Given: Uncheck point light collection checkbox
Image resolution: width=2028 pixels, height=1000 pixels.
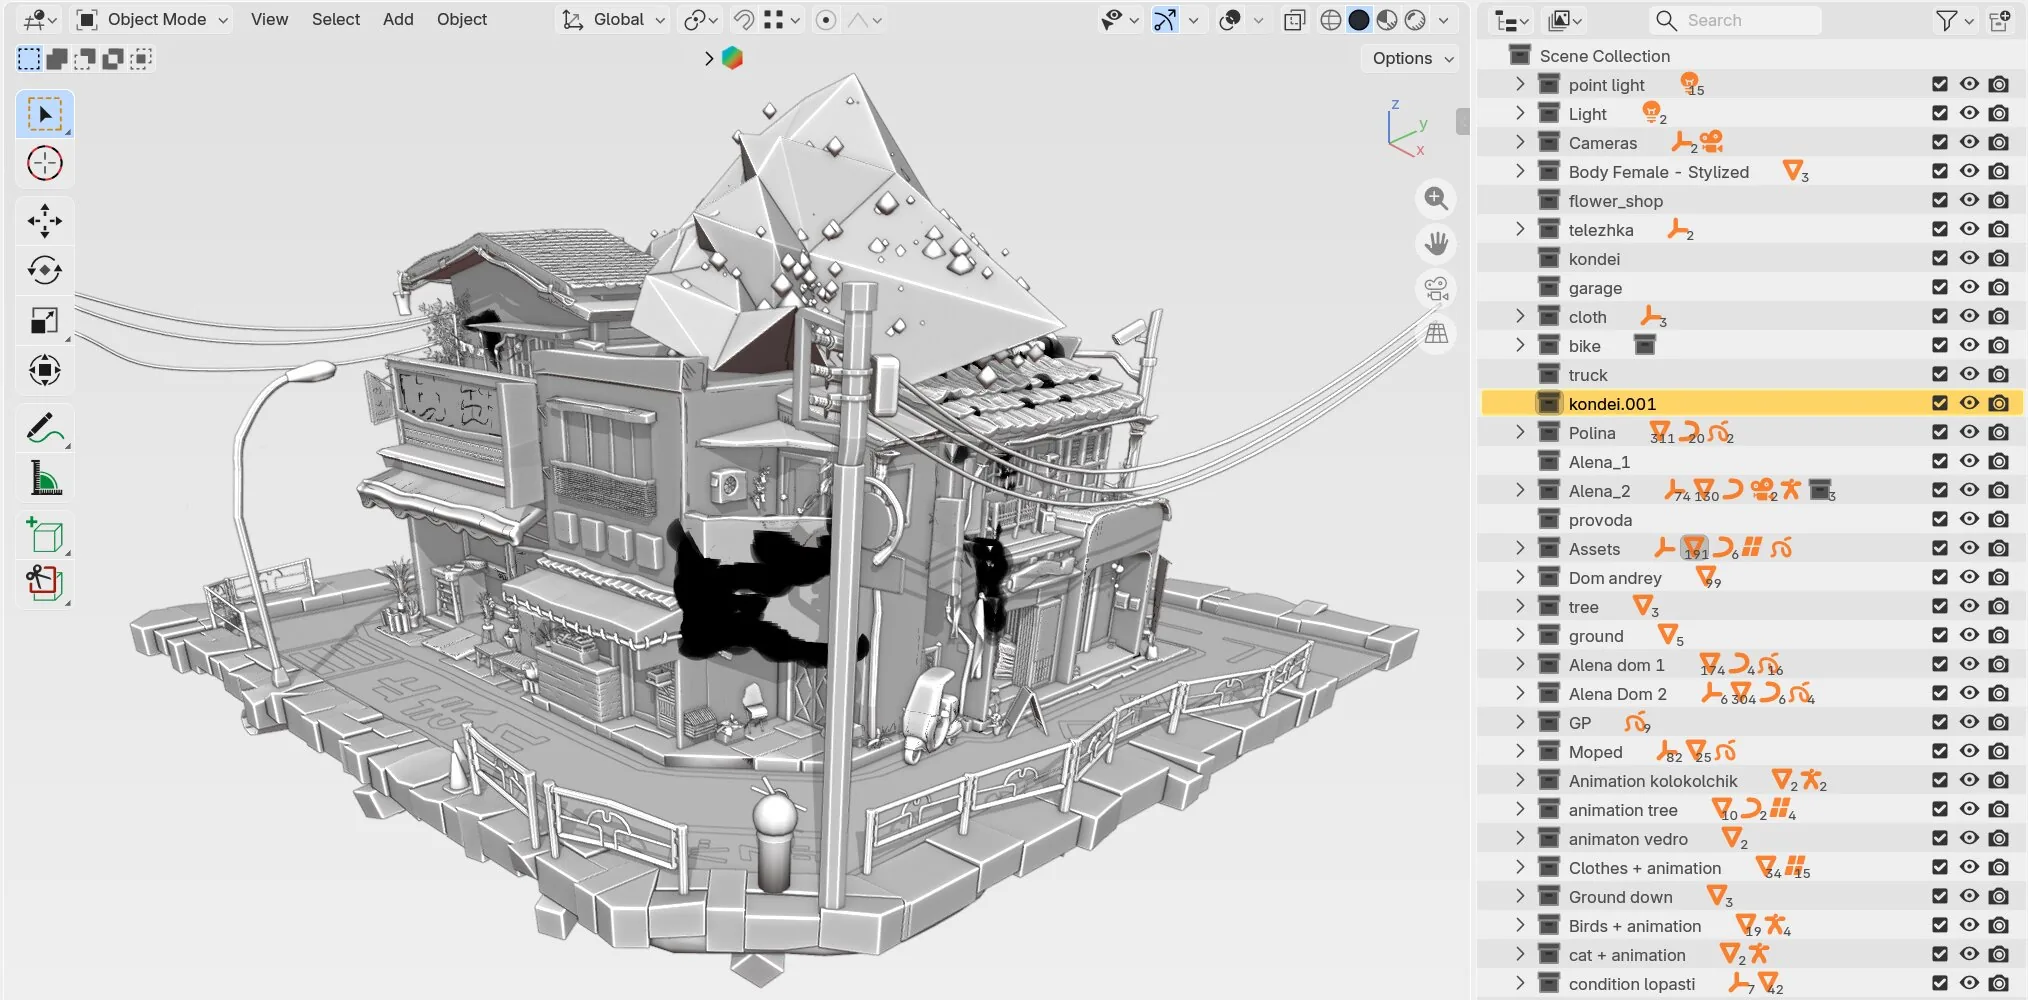Looking at the screenshot, I should (1940, 85).
